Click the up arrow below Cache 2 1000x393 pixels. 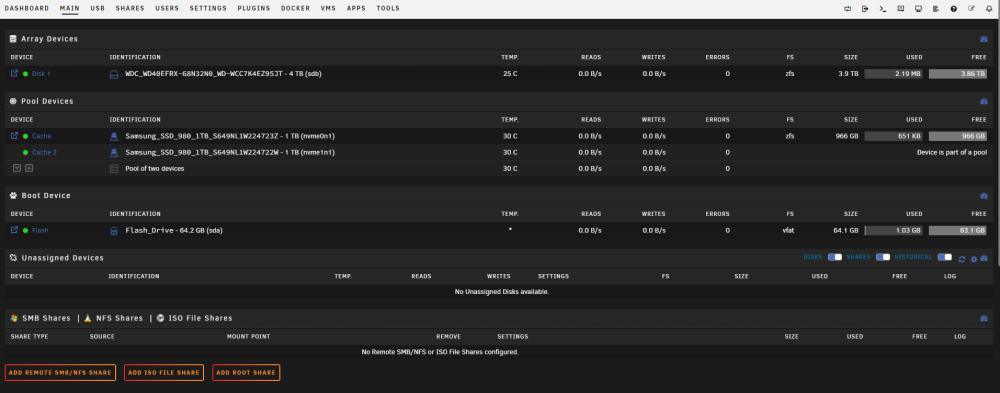(x=29, y=168)
